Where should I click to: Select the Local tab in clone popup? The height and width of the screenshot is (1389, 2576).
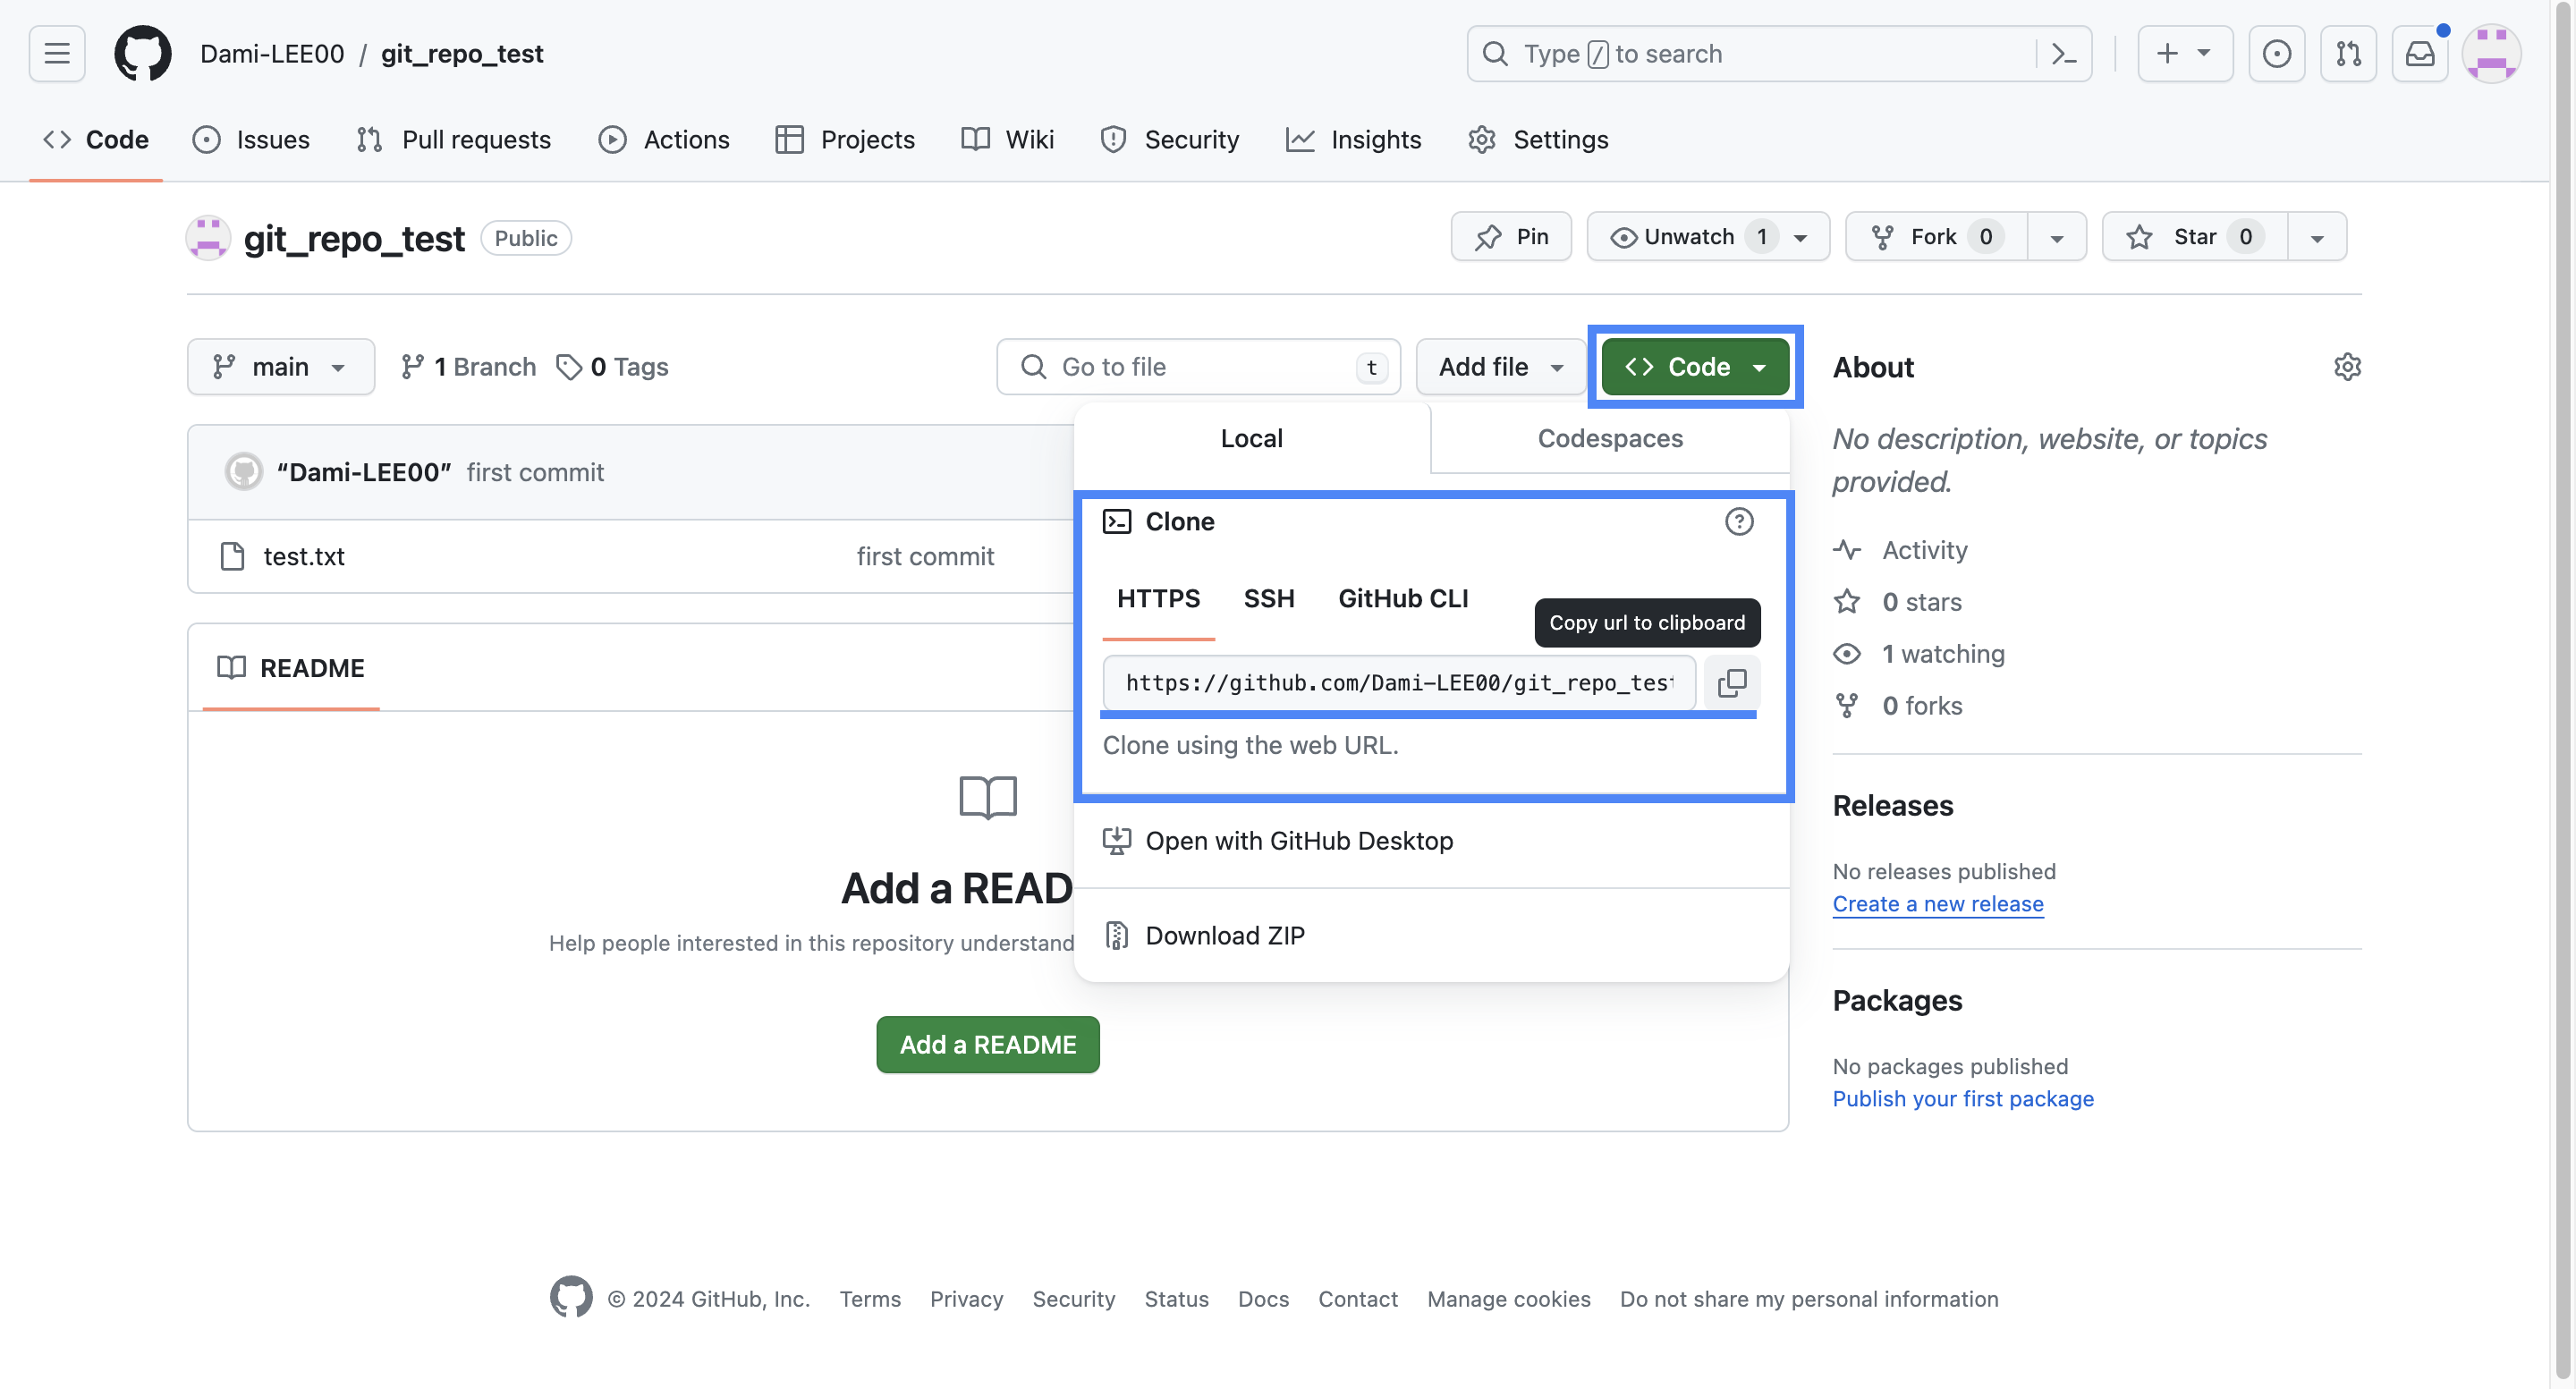(1252, 438)
